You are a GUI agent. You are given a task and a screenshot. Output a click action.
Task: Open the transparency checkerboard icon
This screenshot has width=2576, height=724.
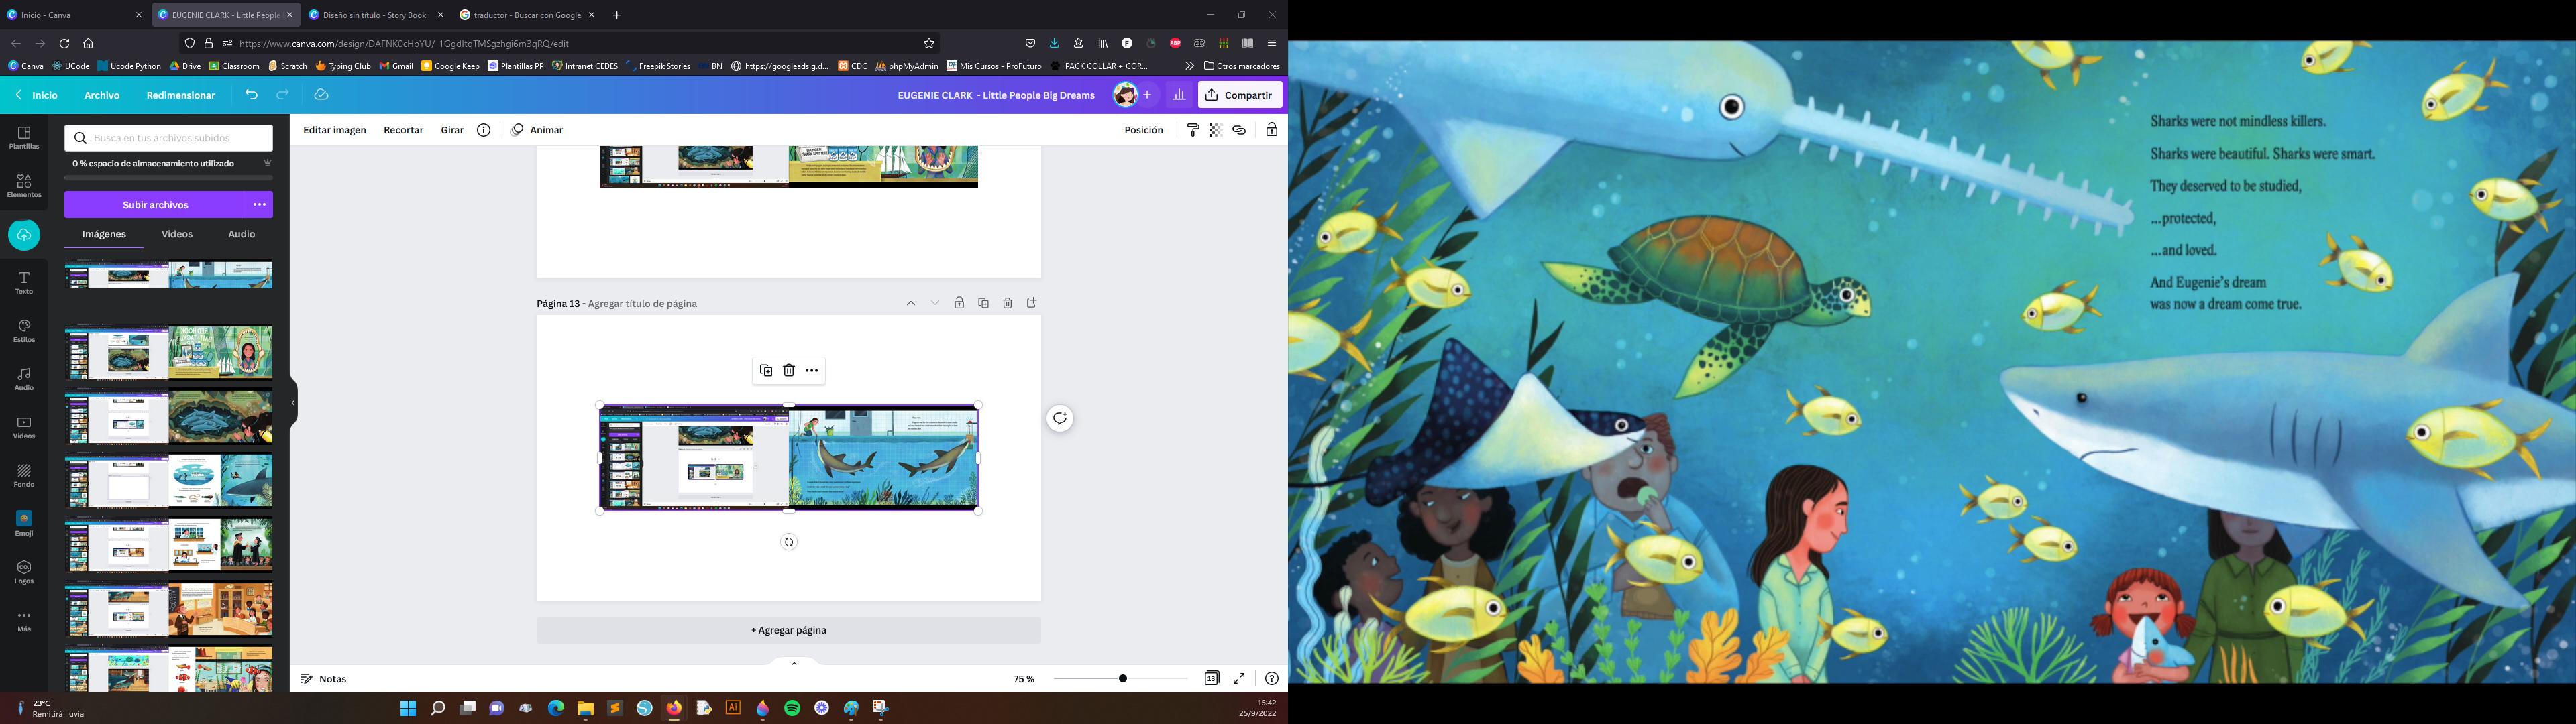tap(1215, 130)
